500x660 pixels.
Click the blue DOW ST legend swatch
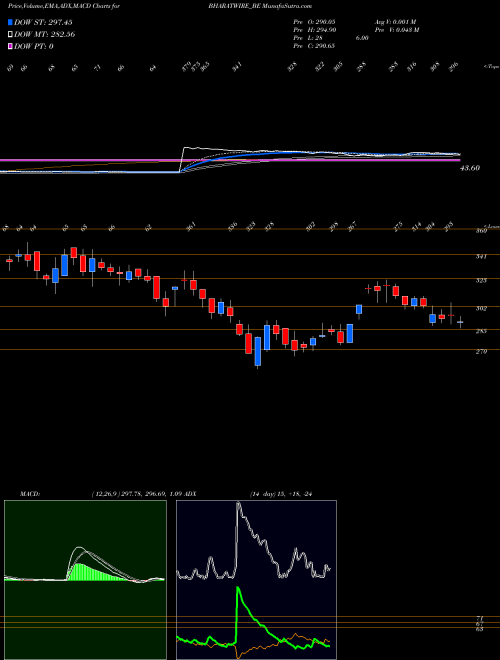pos(11,22)
